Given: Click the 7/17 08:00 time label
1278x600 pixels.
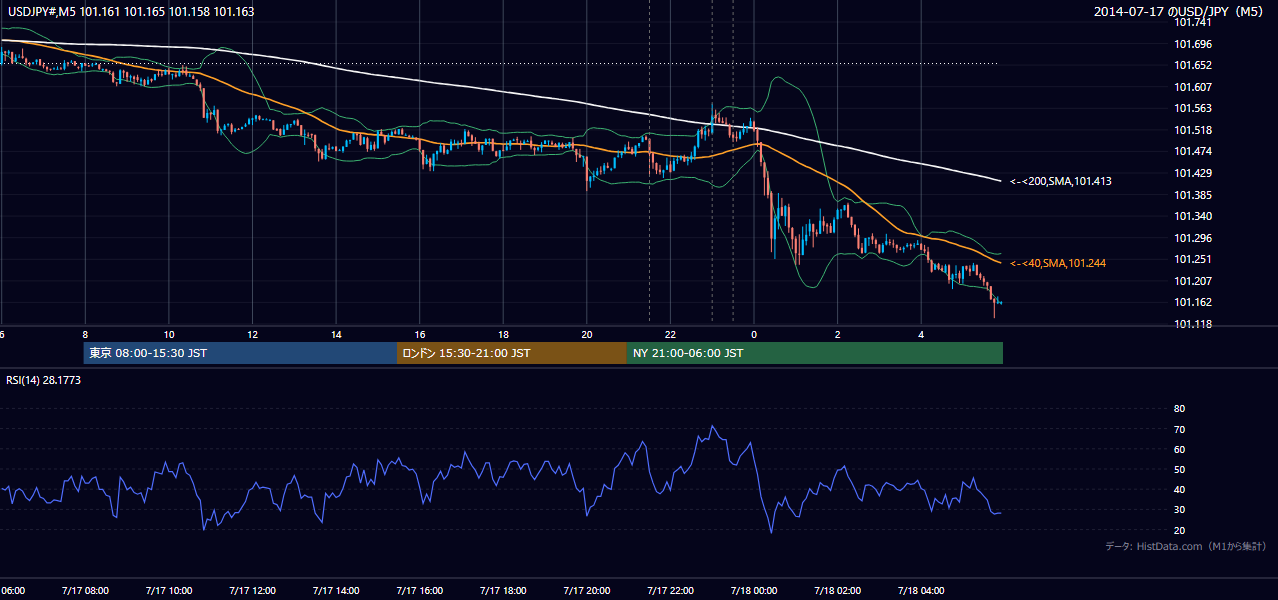Looking at the screenshot, I should (x=84, y=590).
